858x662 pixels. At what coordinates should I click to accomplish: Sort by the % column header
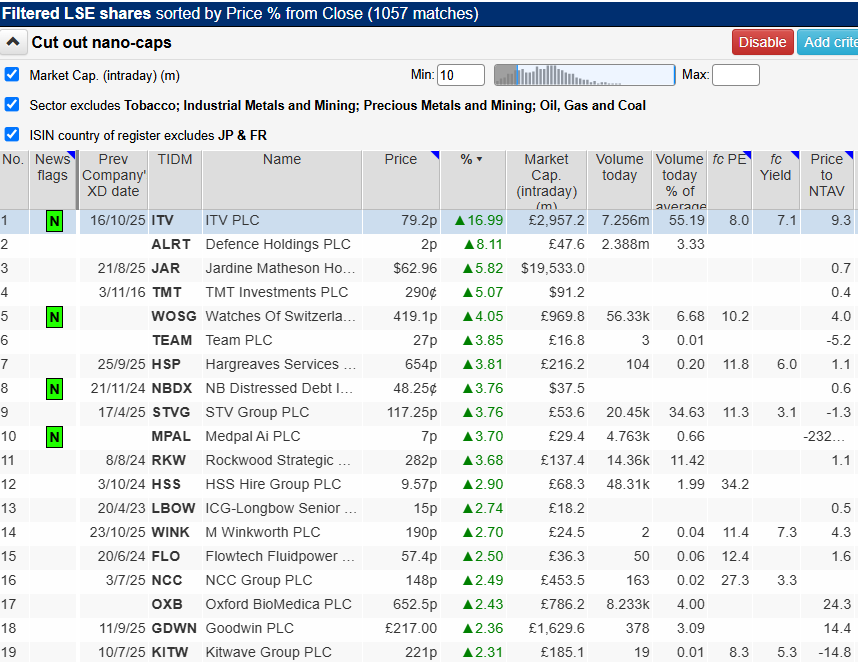[x=473, y=180]
